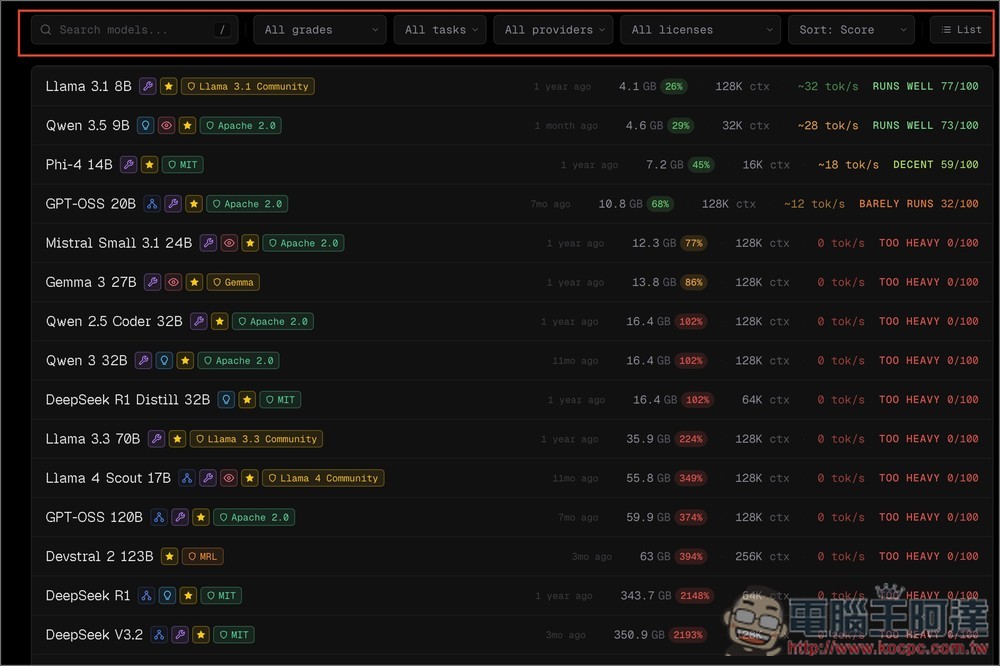Open the All providers dropdown
The height and width of the screenshot is (666, 1000).
tap(553, 30)
